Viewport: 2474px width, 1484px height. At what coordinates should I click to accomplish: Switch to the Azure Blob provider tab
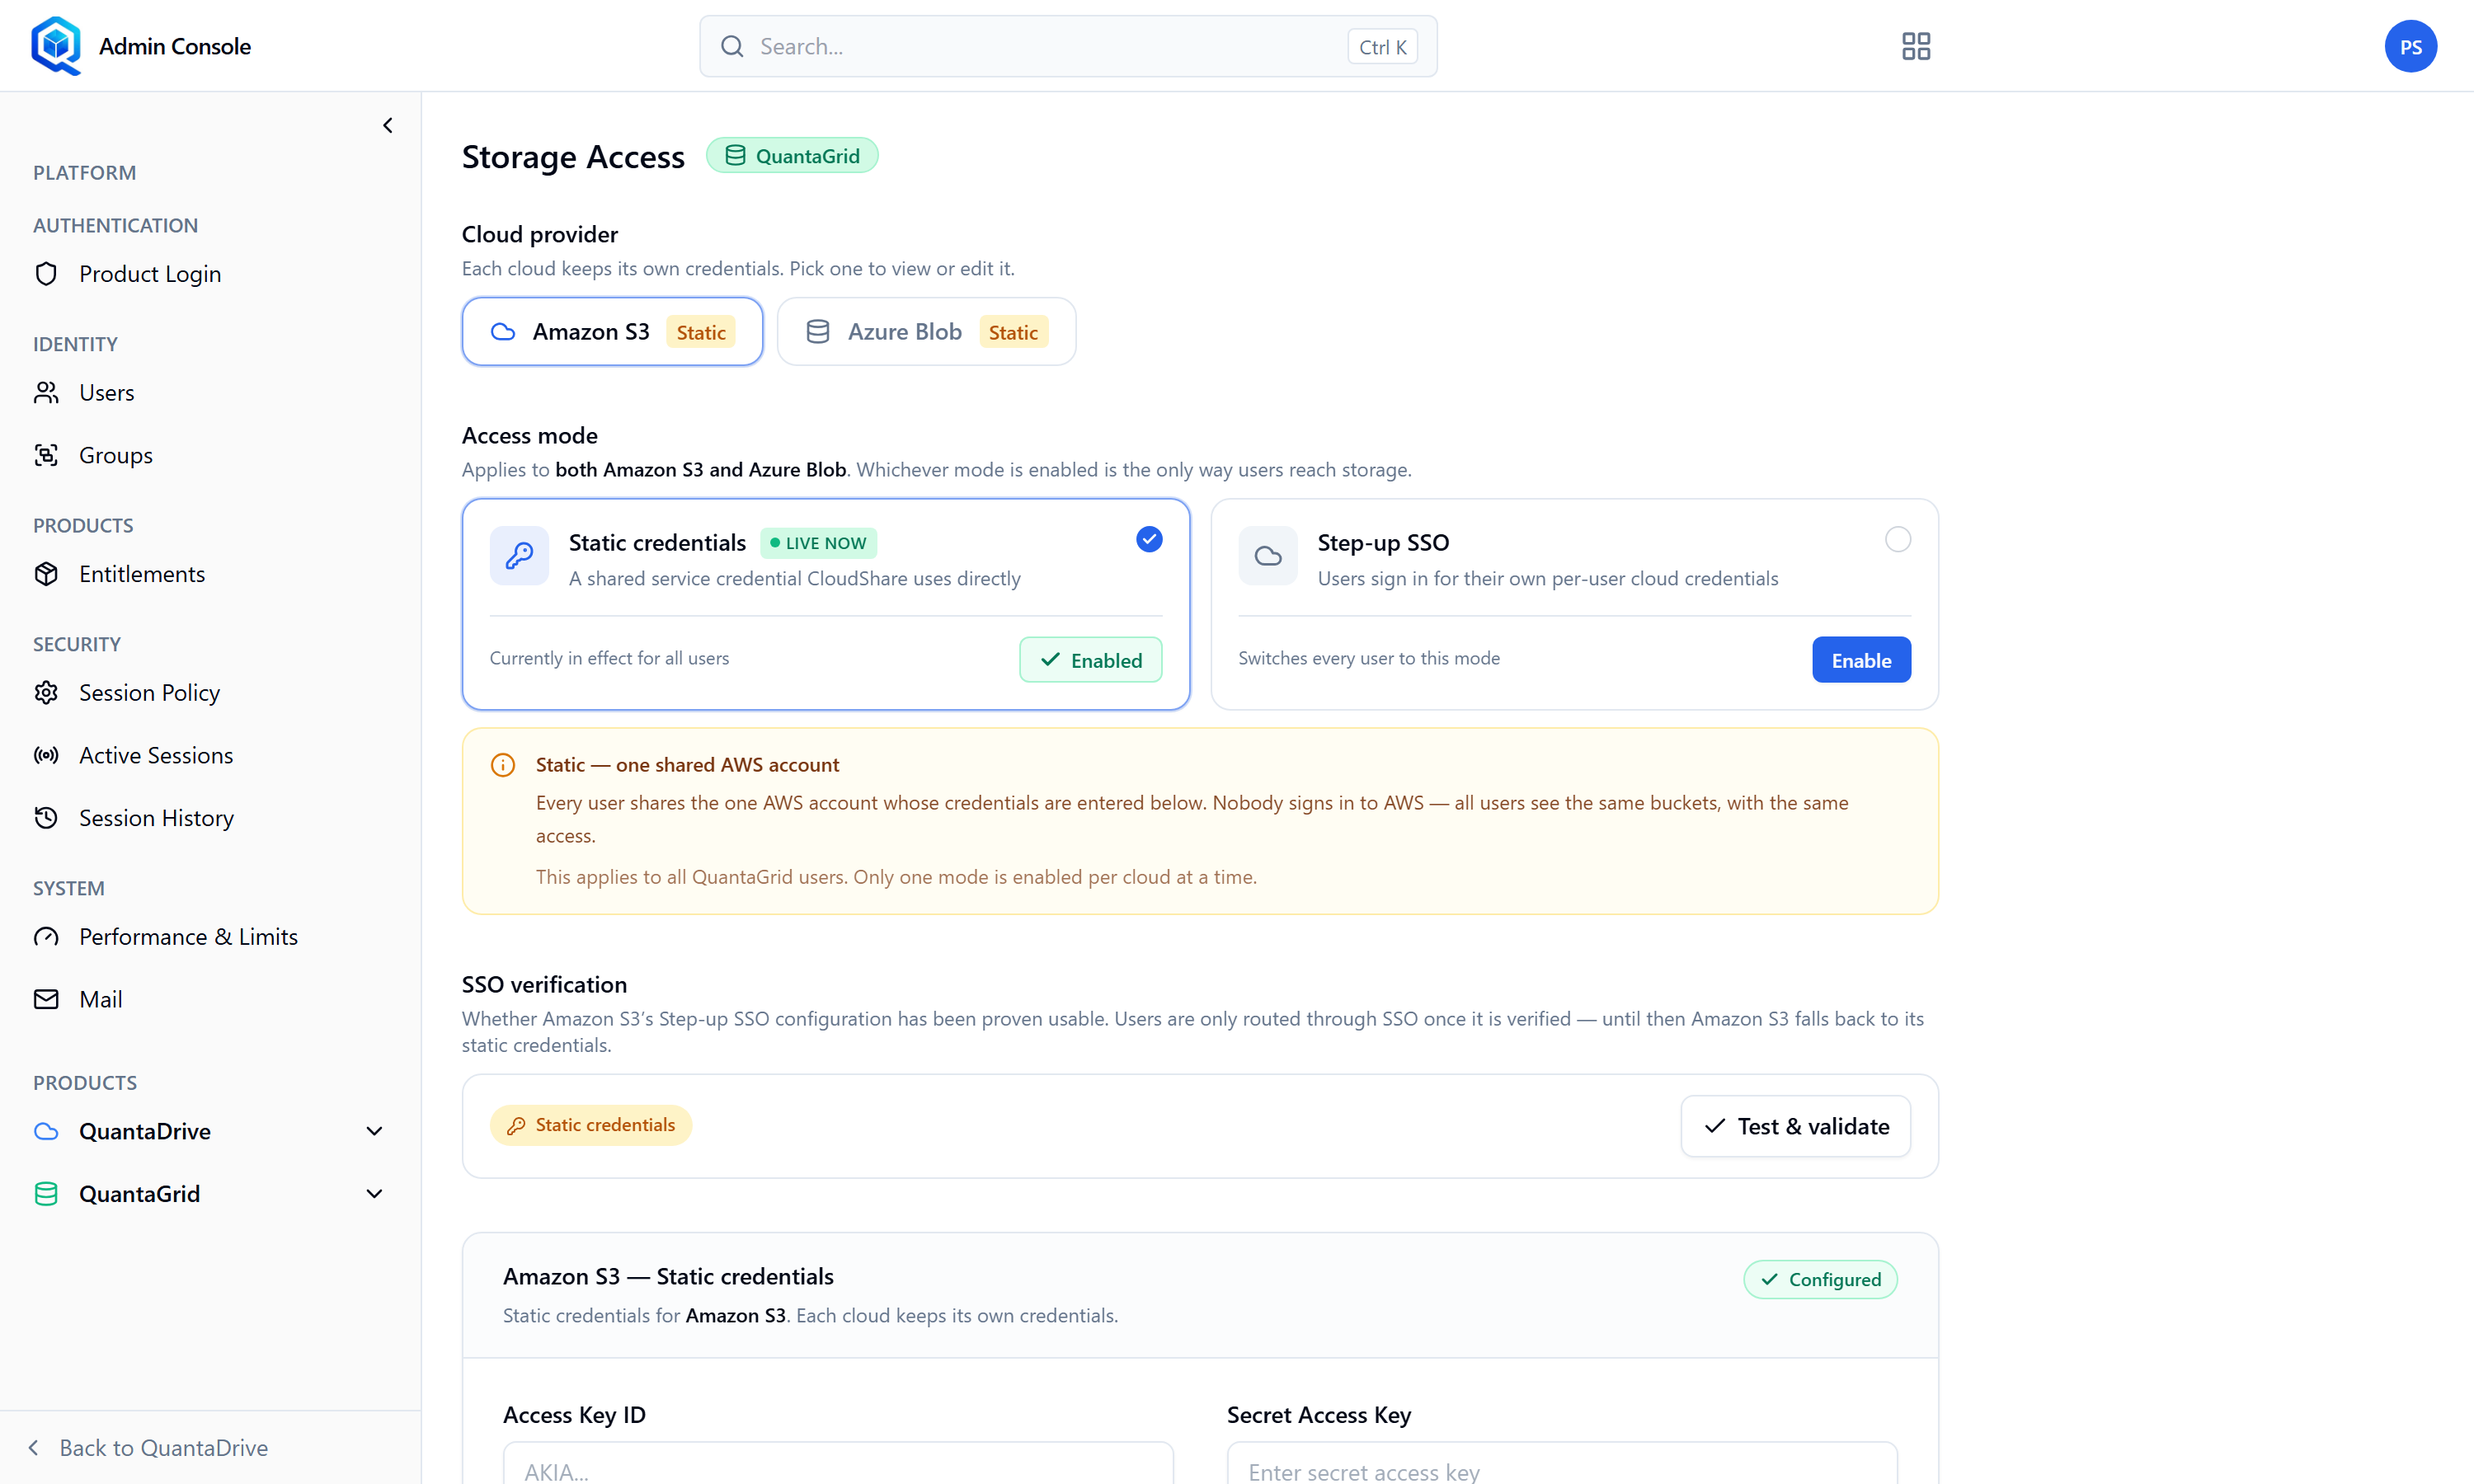[926, 332]
